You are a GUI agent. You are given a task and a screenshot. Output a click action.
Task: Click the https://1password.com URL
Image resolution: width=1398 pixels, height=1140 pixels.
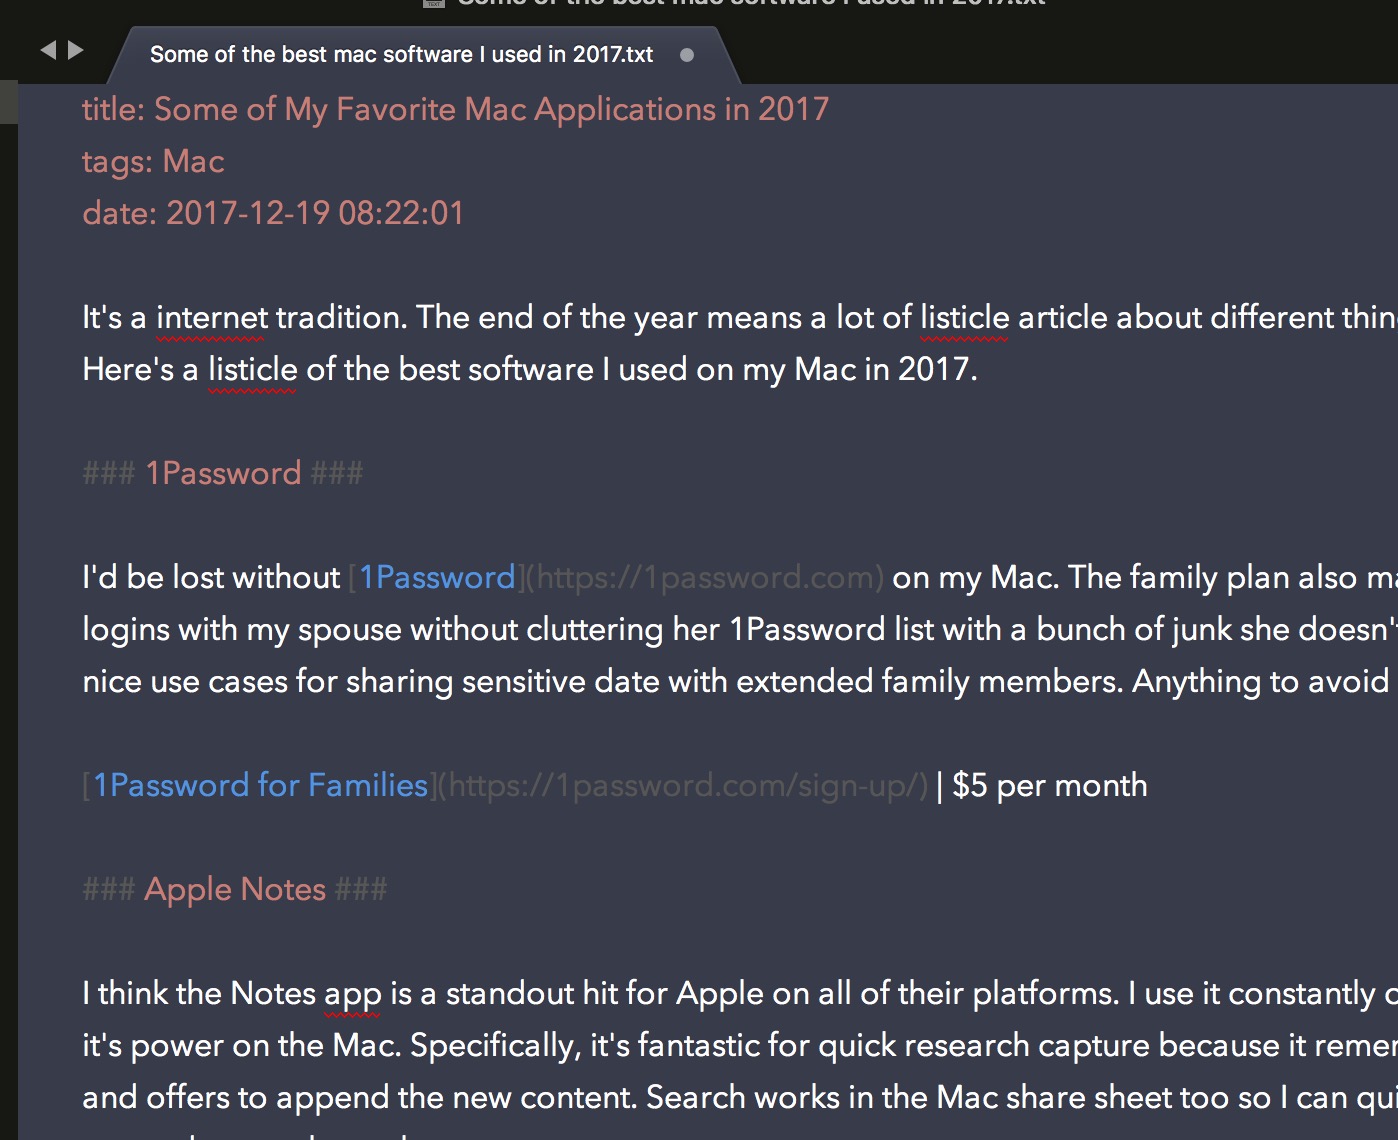(x=705, y=577)
